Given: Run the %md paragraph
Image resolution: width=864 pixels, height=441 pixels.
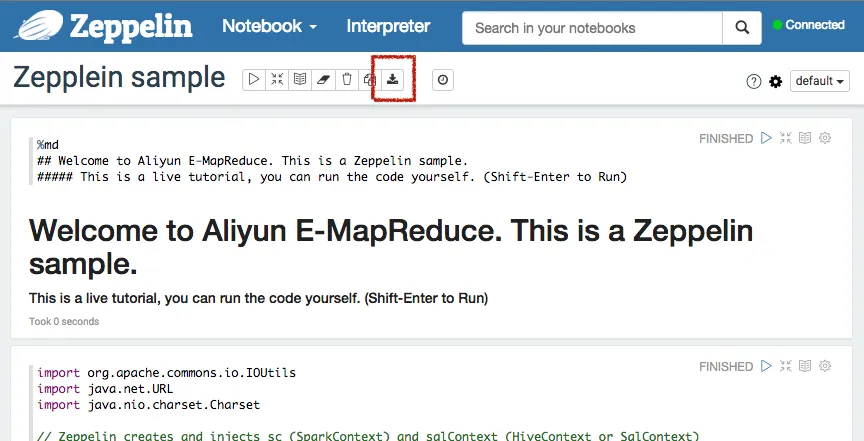Looking at the screenshot, I should click(766, 138).
